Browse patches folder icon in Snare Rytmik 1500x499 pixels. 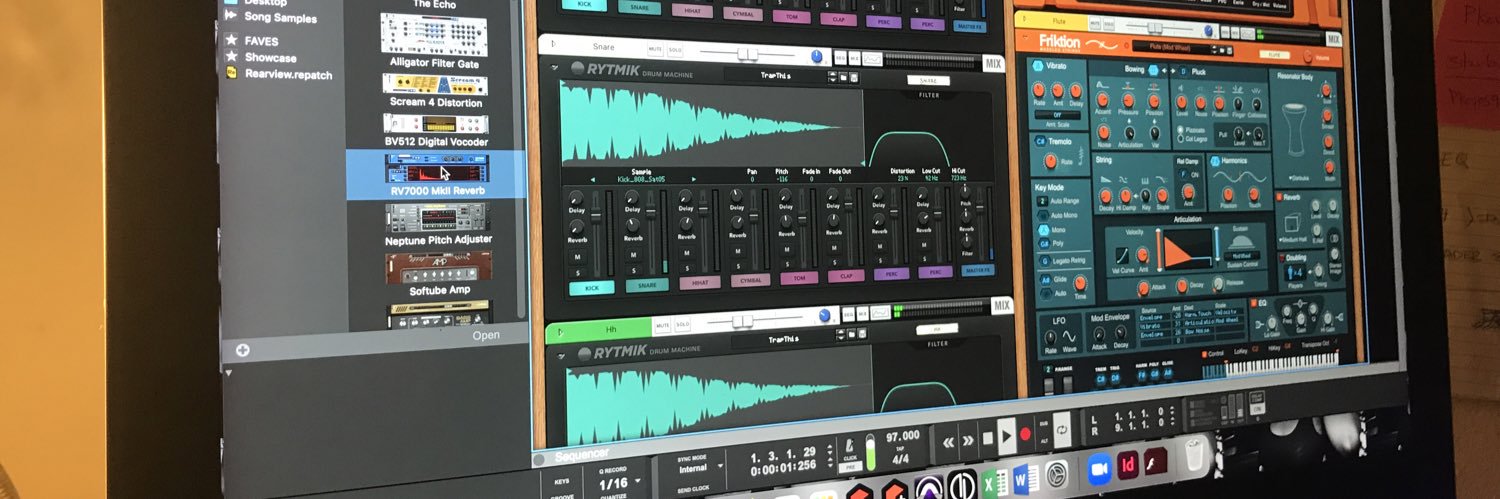pos(843,77)
